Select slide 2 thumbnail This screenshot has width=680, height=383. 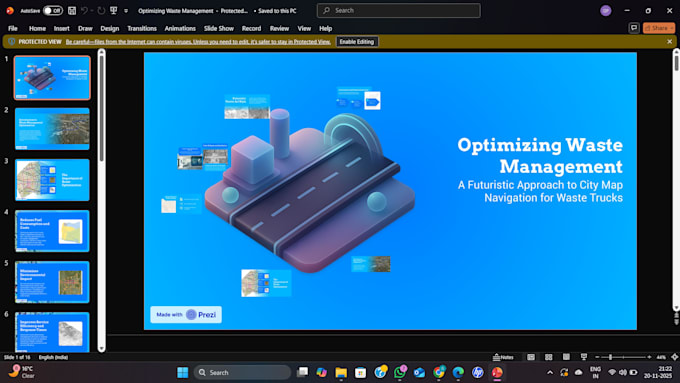pyautogui.click(x=52, y=129)
